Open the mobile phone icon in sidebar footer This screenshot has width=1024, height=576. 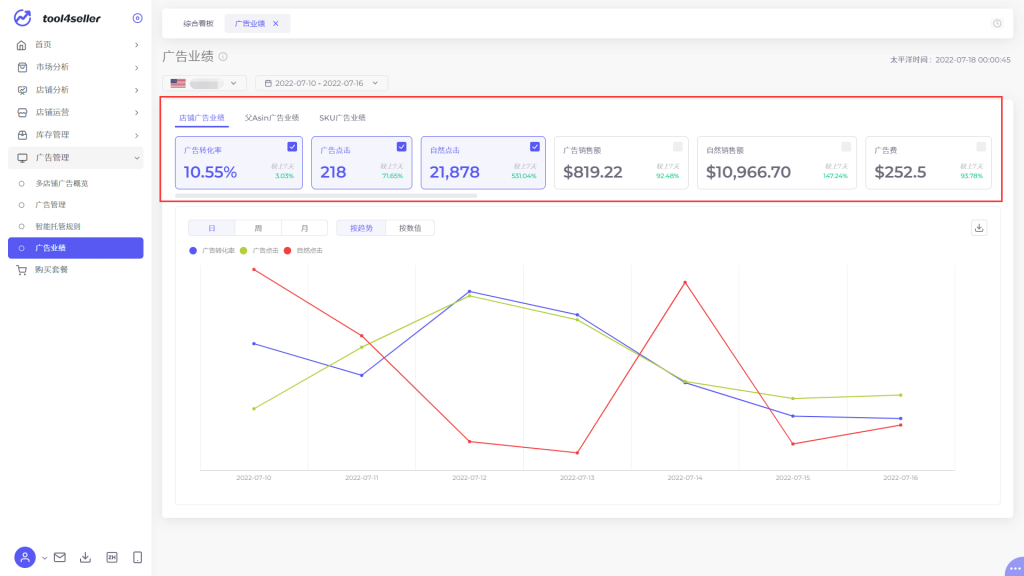[137, 557]
